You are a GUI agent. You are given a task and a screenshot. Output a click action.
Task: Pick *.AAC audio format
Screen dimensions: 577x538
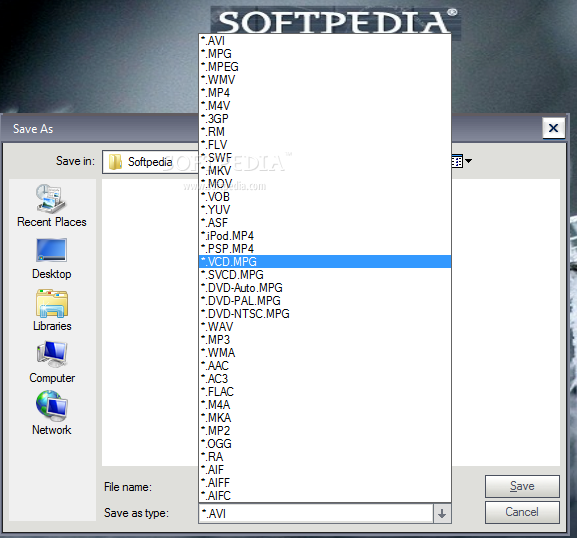[325, 366]
